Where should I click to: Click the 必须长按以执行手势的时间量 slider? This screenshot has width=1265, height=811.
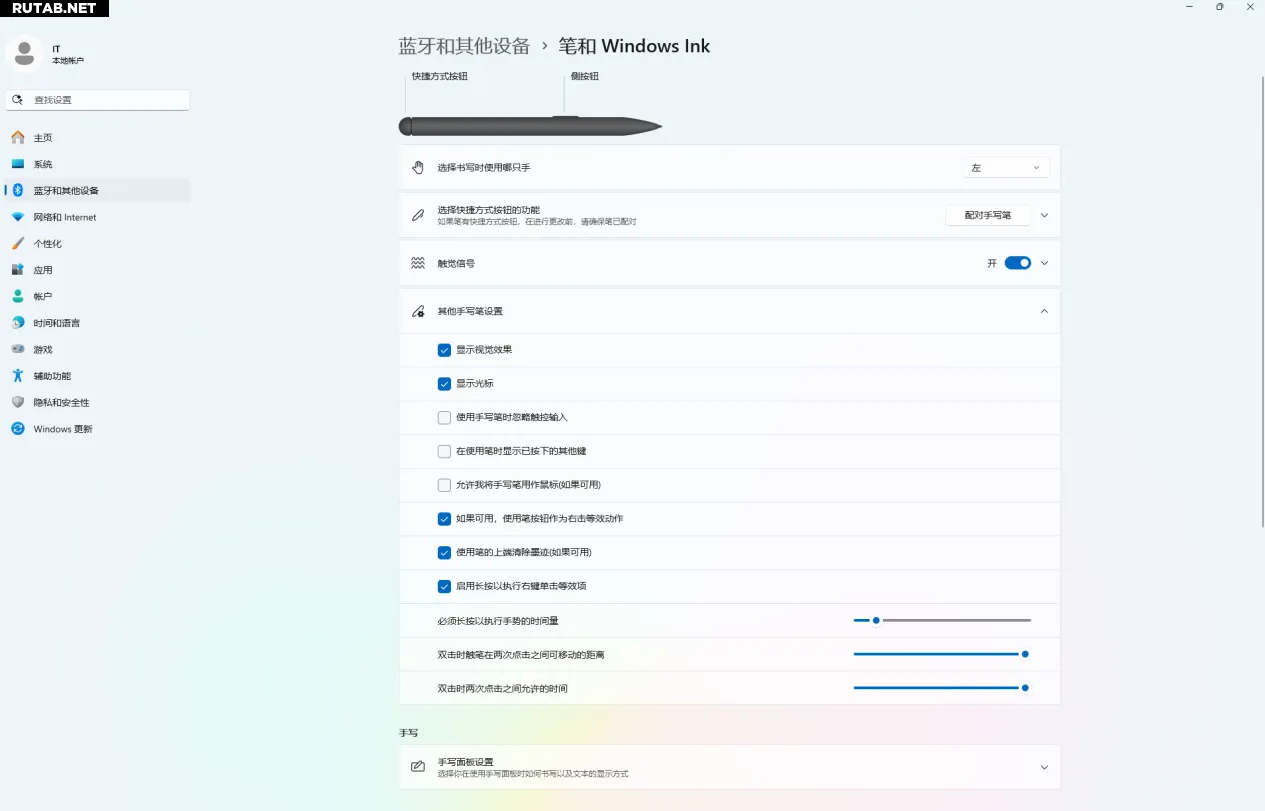(942, 620)
